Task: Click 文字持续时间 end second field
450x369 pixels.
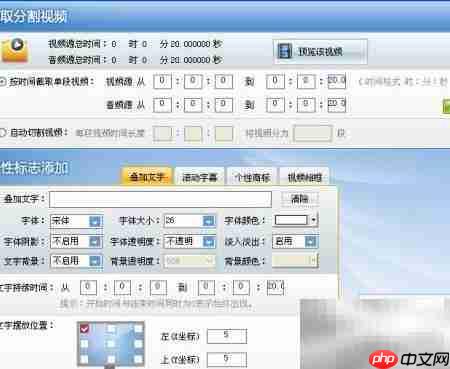Action: click(276, 287)
